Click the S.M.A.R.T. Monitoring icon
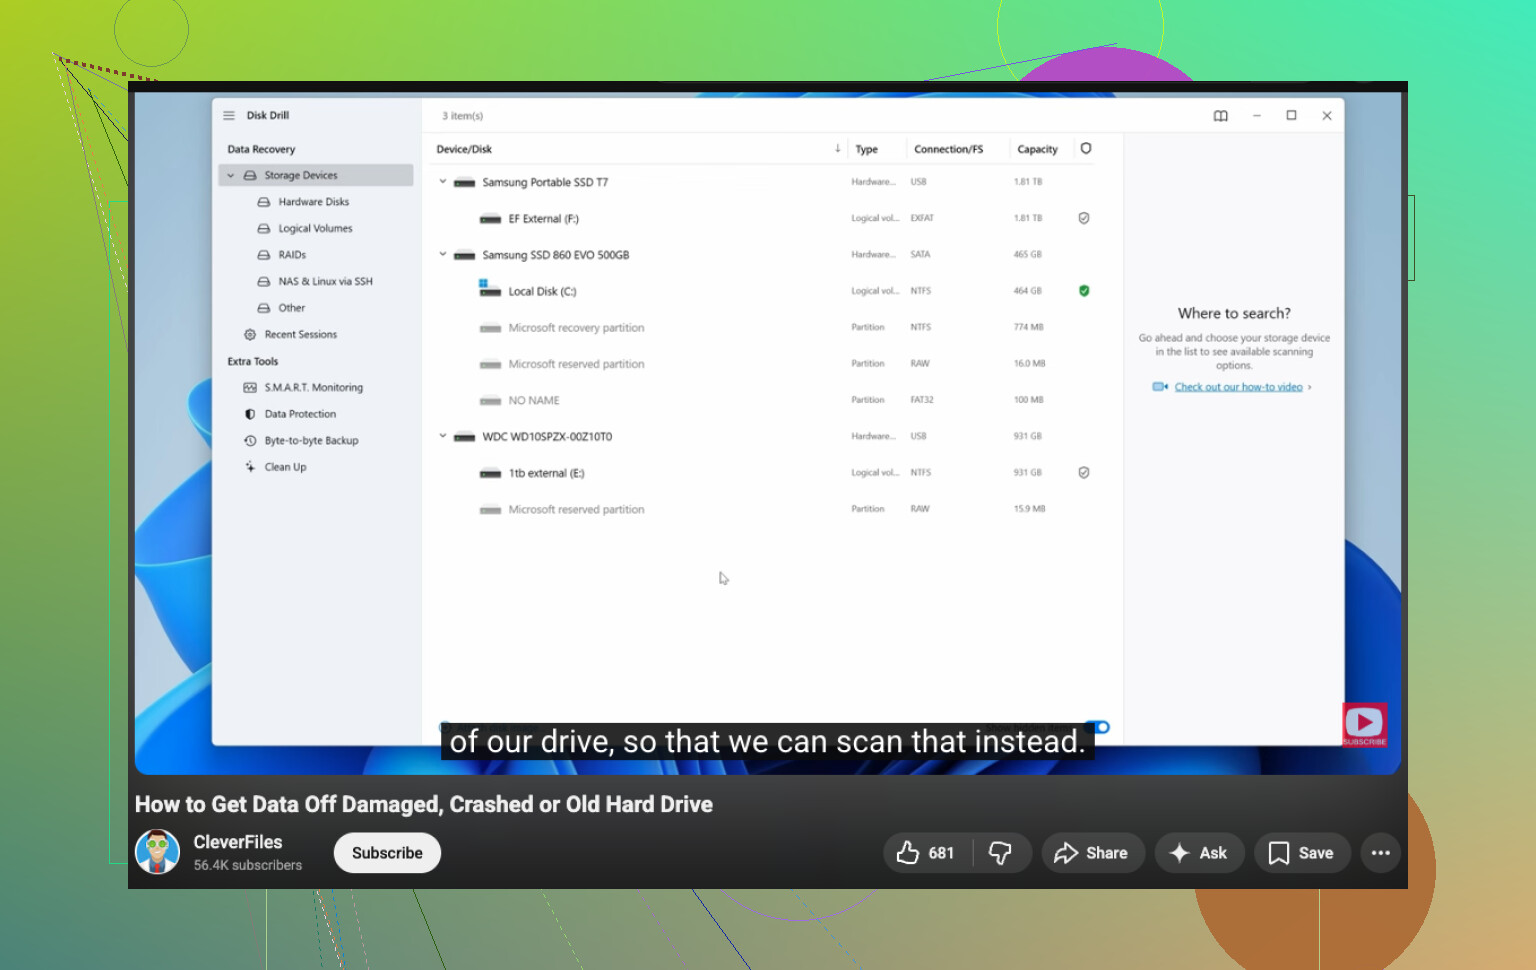The image size is (1536, 970). (x=250, y=388)
